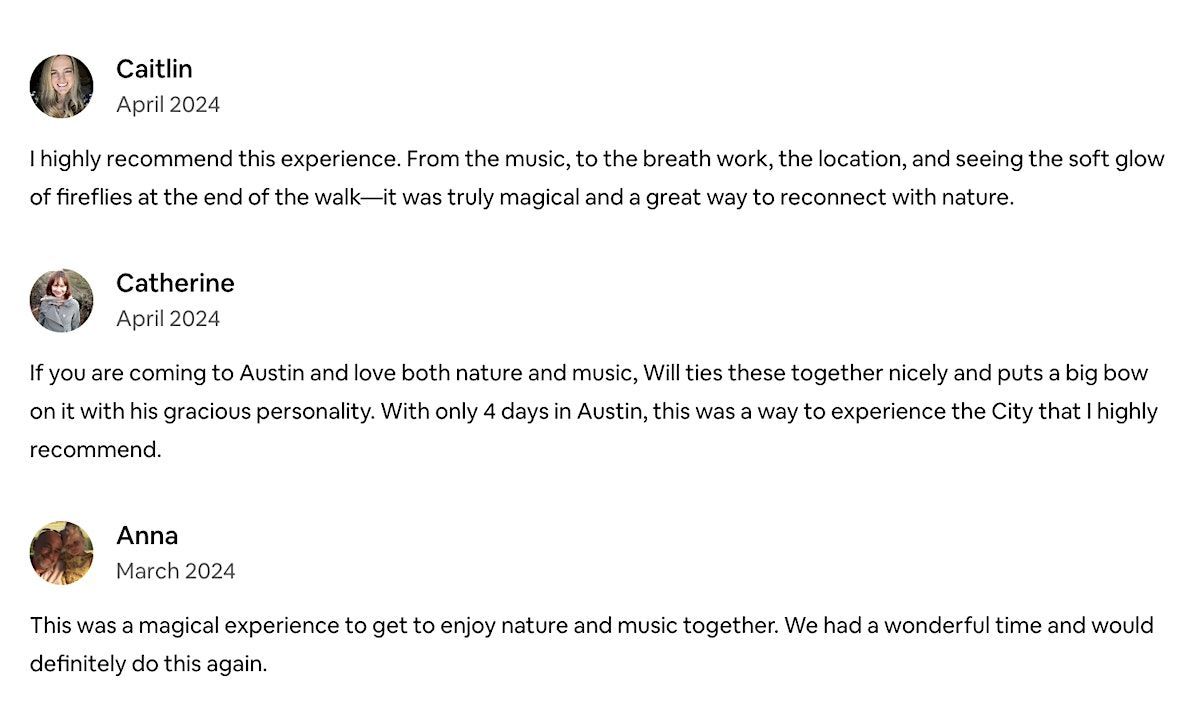Click April 2024 date under Catherine
This screenshot has width=1200, height=716.
(168, 319)
